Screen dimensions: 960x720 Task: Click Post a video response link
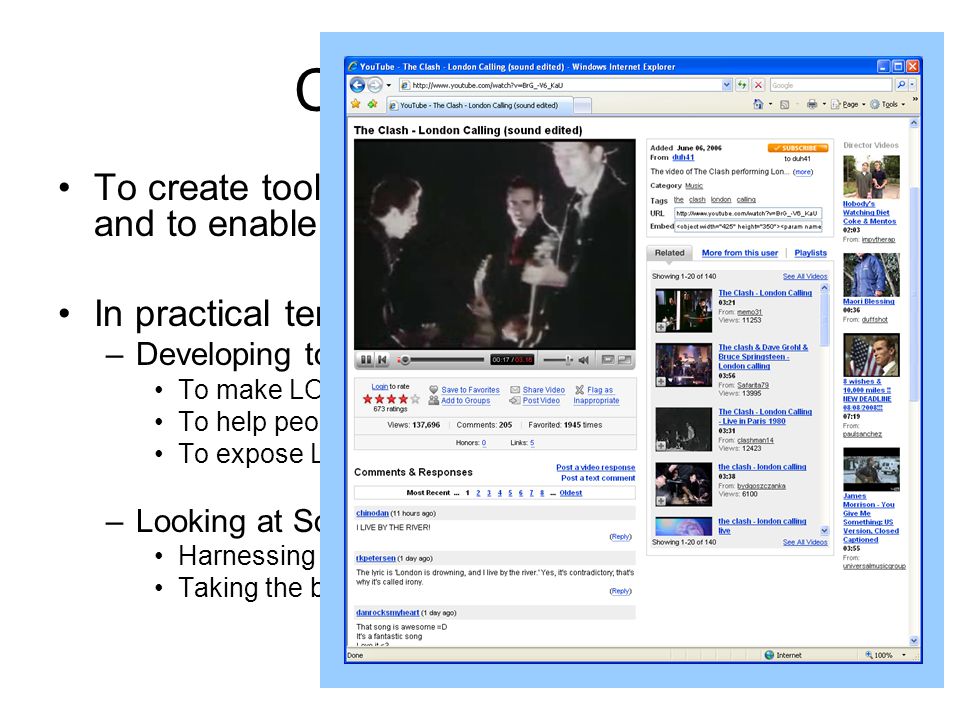[595, 468]
